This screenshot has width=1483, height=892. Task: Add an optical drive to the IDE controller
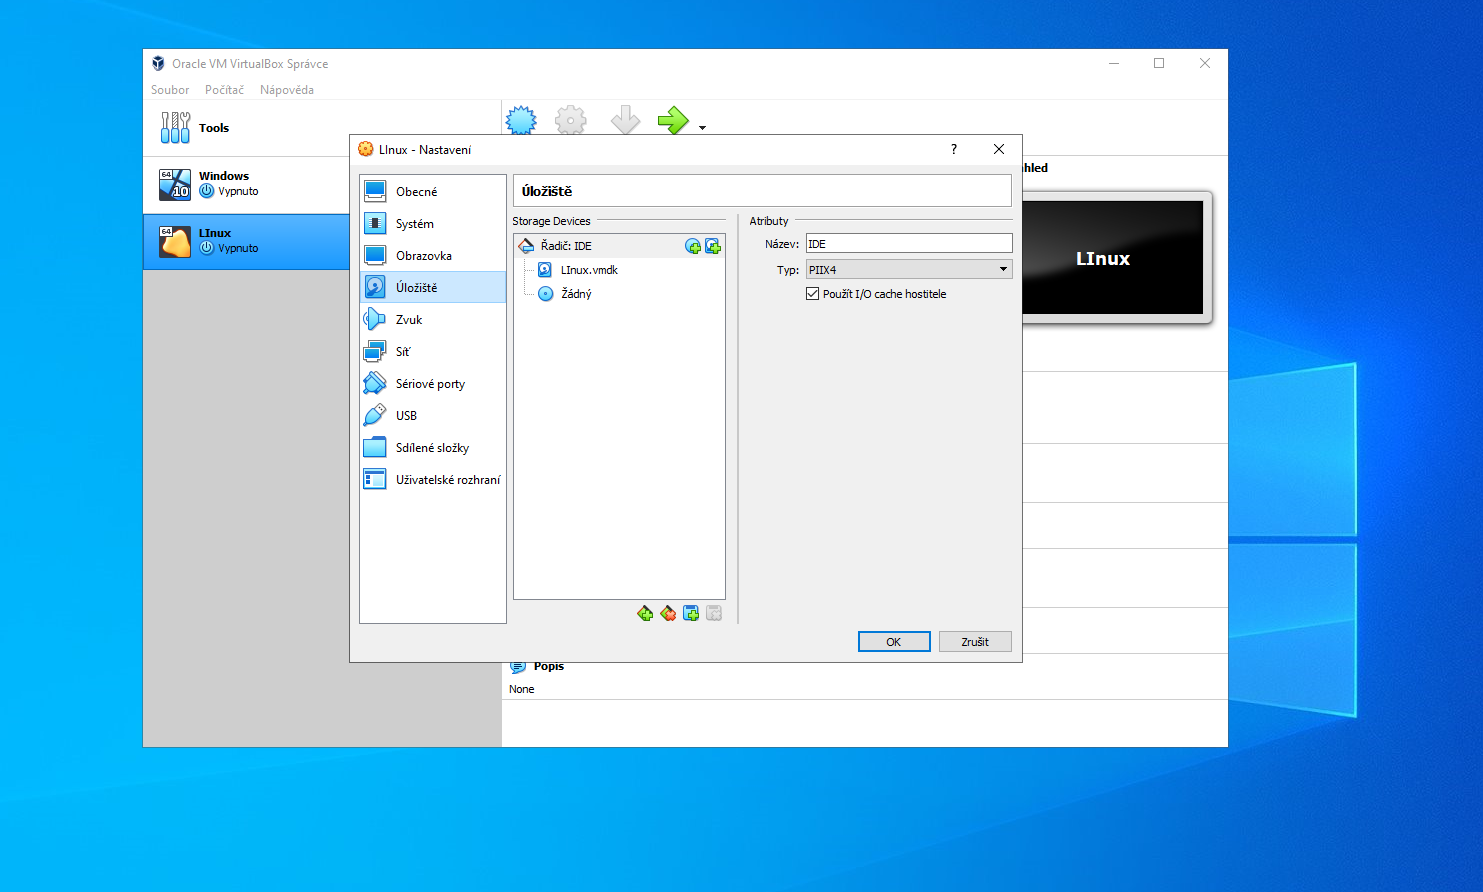[693, 246]
